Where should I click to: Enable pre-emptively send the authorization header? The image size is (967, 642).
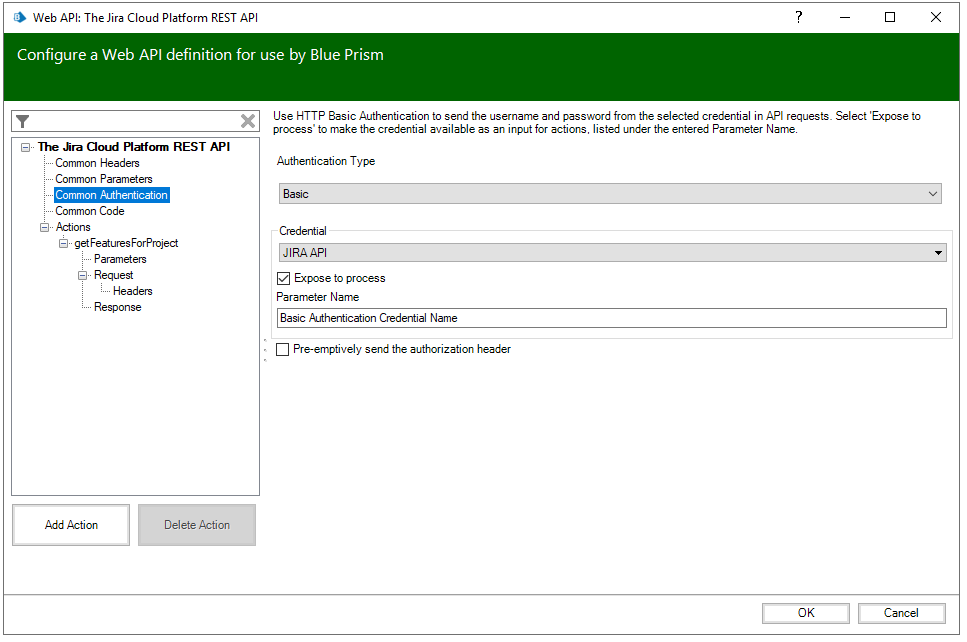[283, 350]
